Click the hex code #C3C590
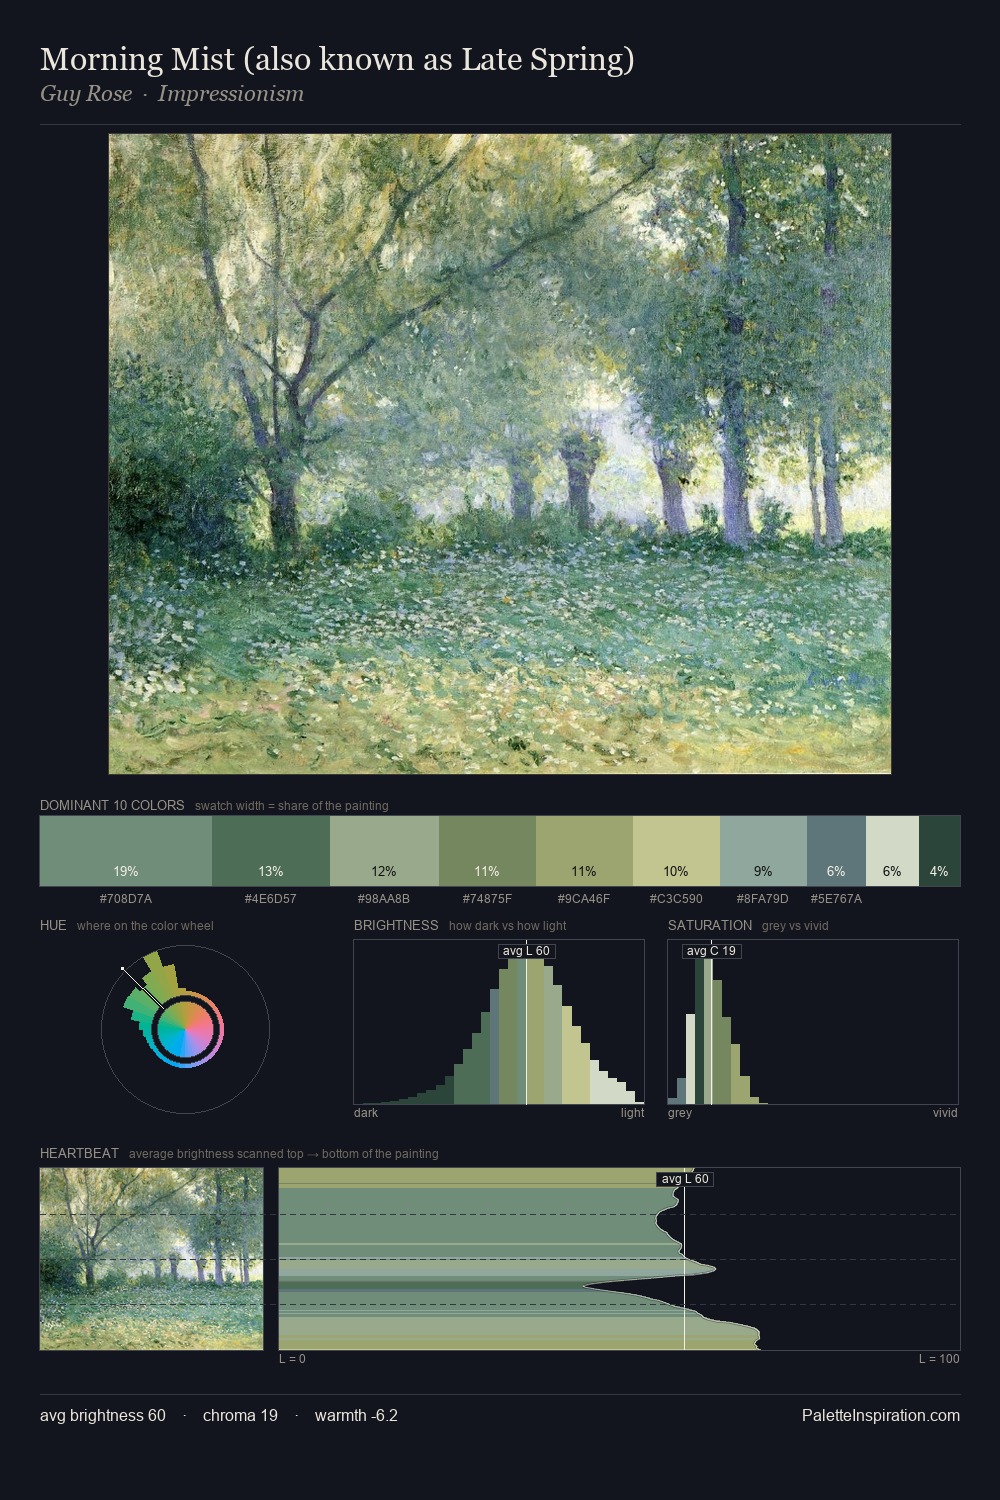Screen dimensions: 1000x1500 click(676, 899)
